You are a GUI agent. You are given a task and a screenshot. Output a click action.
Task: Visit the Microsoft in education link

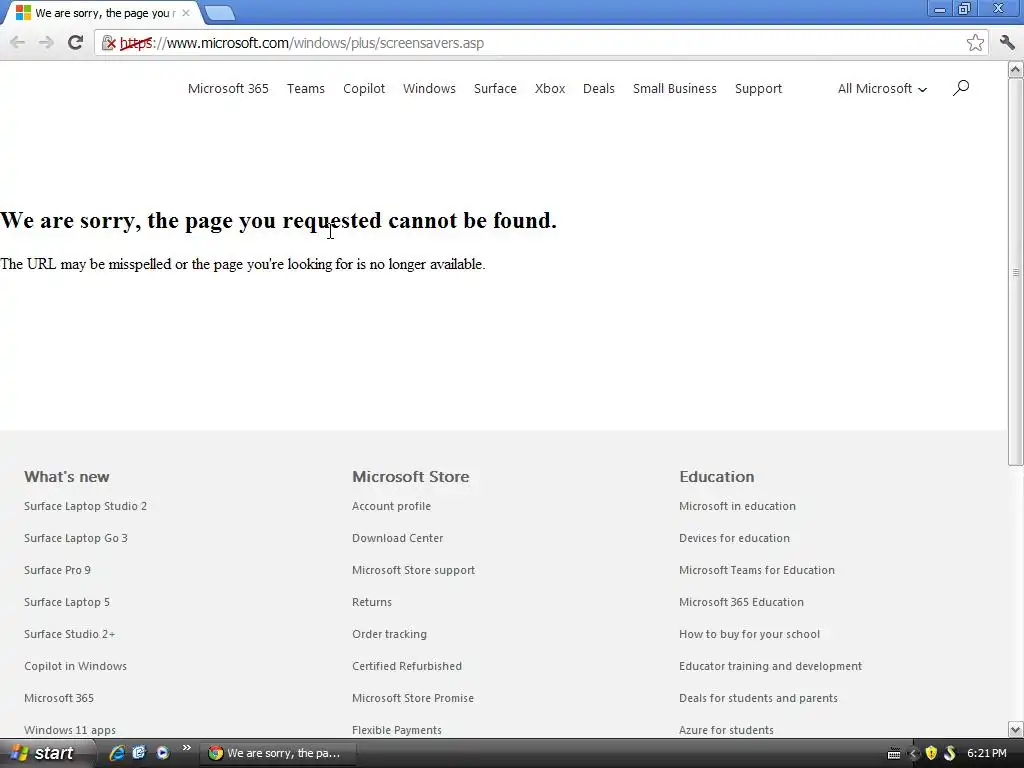[737, 506]
